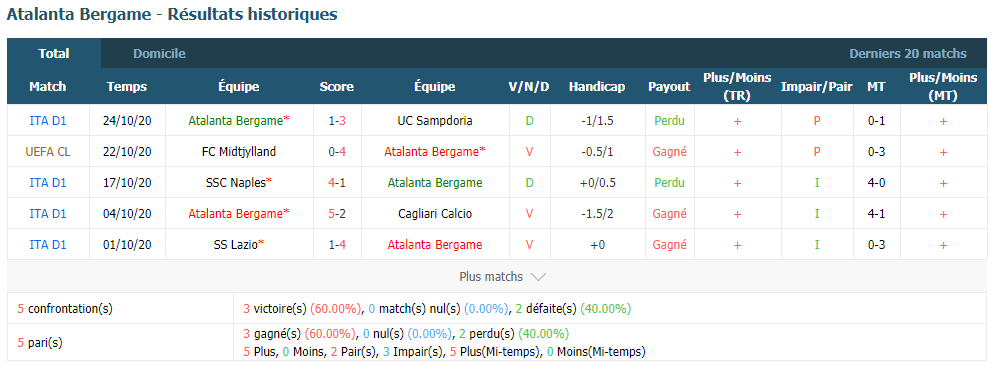
Task: Open the UEFA CL competition link
Action: point(48,152)
